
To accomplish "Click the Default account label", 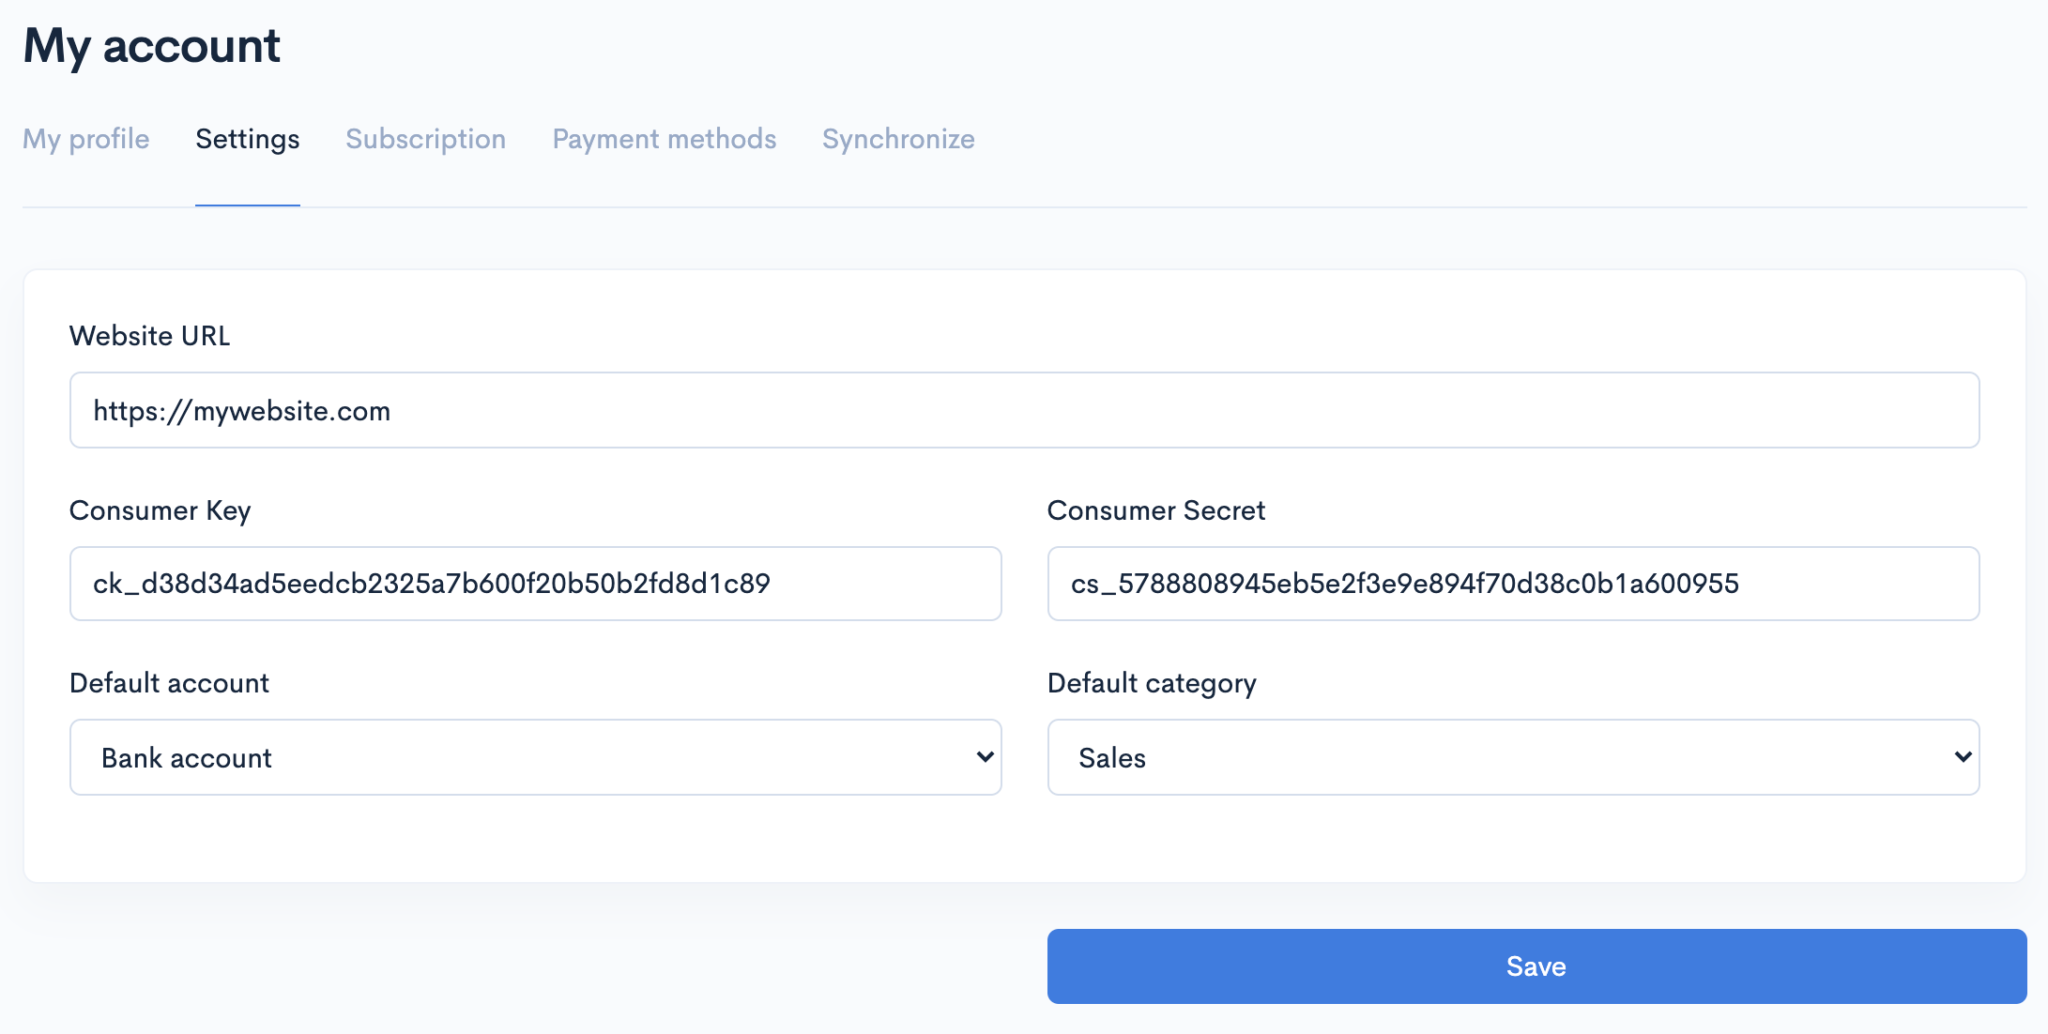I will (x=169, y=683).
